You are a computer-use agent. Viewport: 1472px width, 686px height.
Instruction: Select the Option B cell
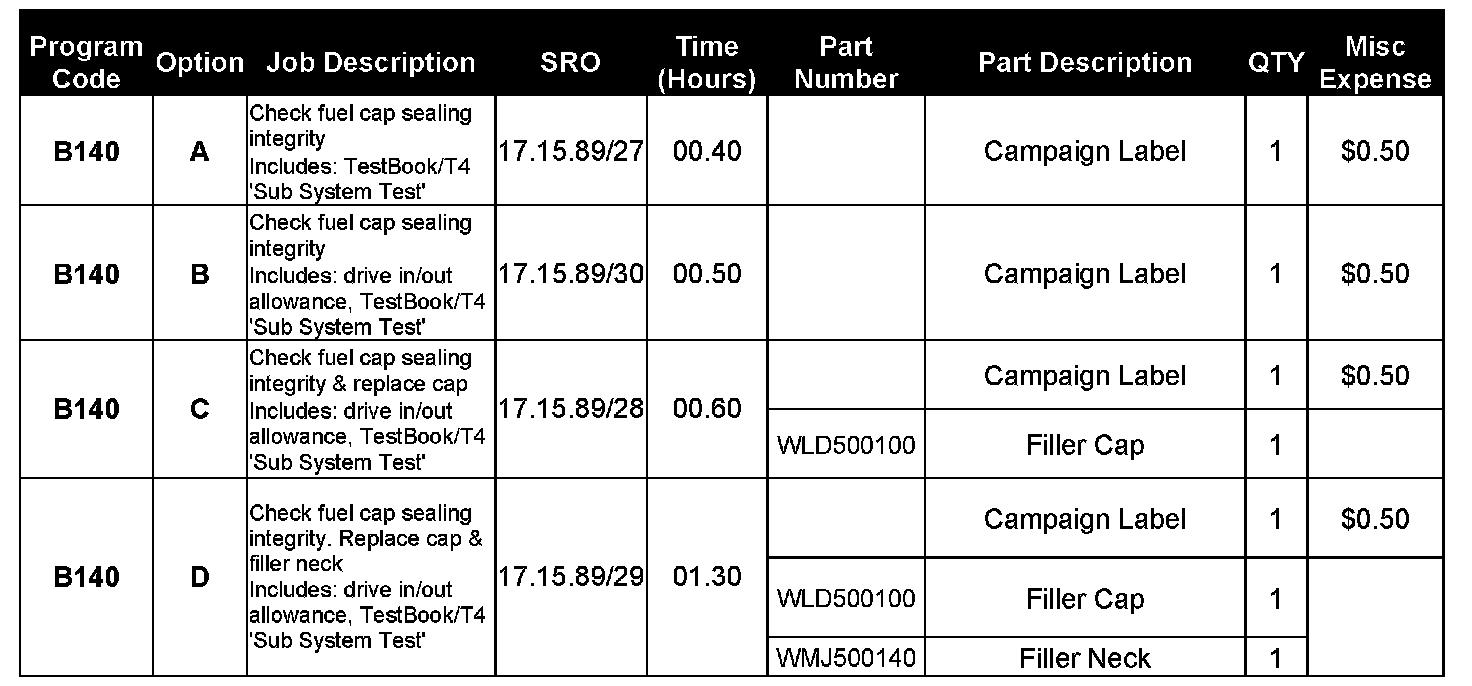coord(200,274)
